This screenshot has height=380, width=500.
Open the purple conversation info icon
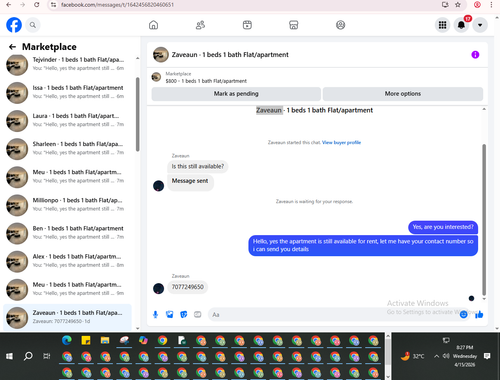coord(475,55)
